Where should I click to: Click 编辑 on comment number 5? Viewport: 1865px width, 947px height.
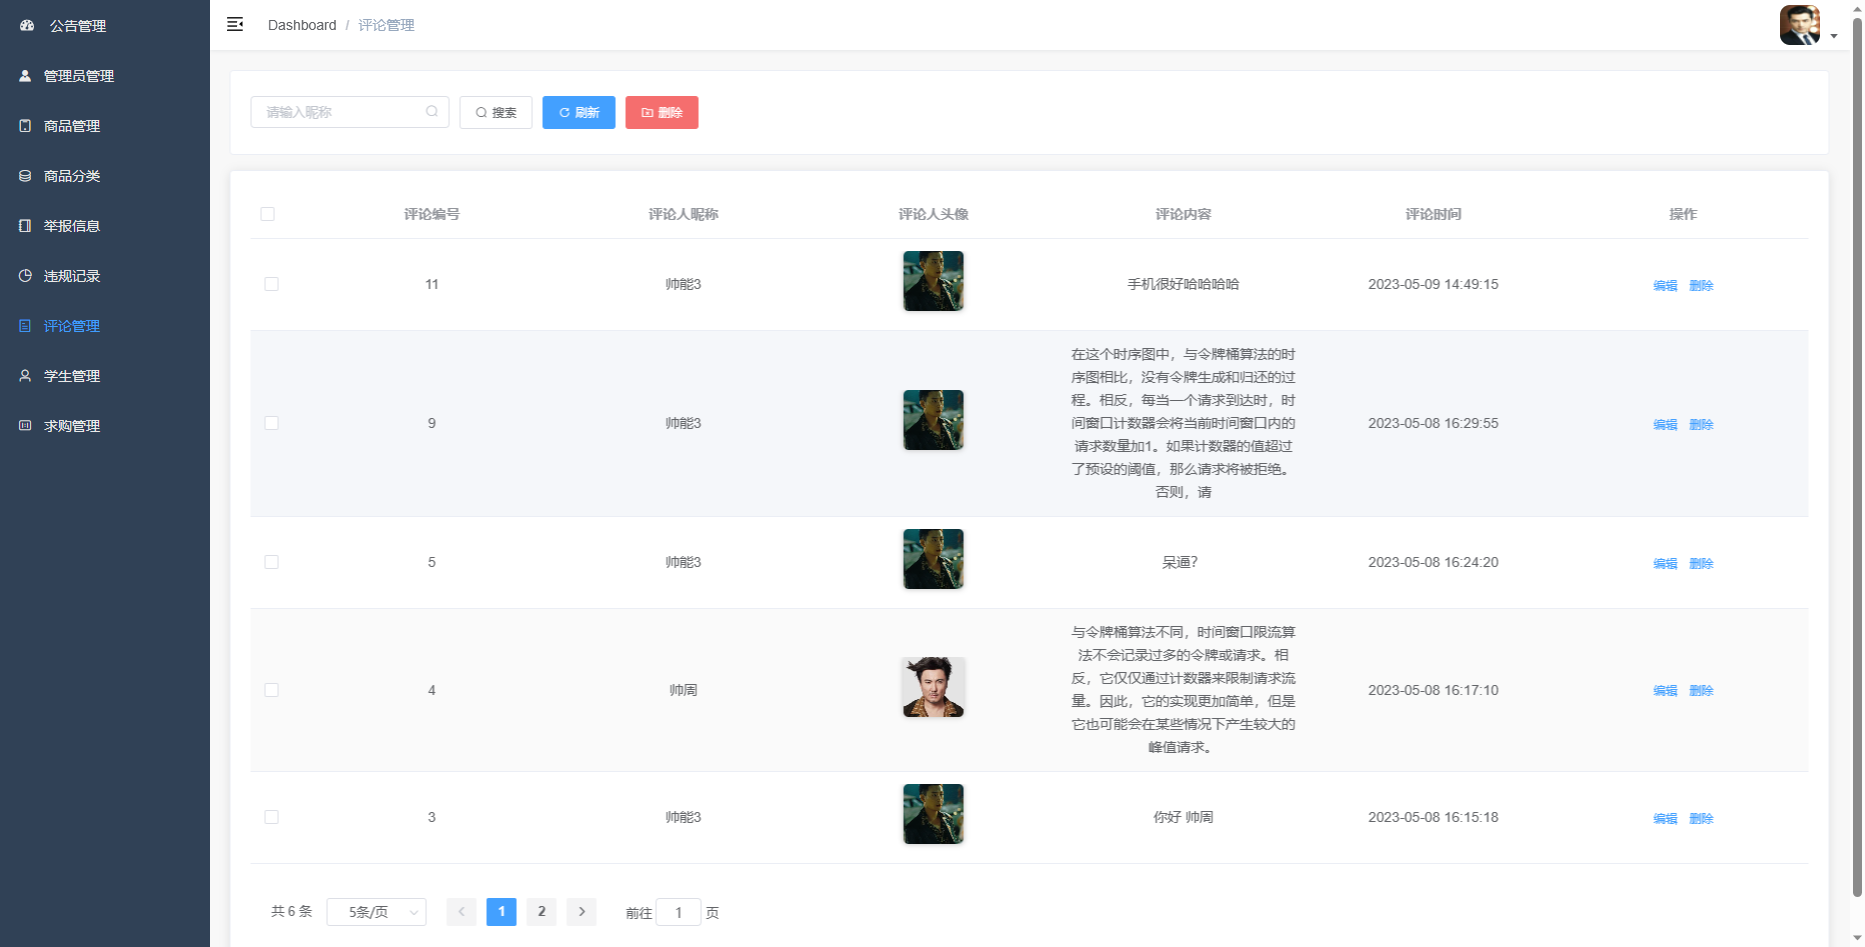1665,563
